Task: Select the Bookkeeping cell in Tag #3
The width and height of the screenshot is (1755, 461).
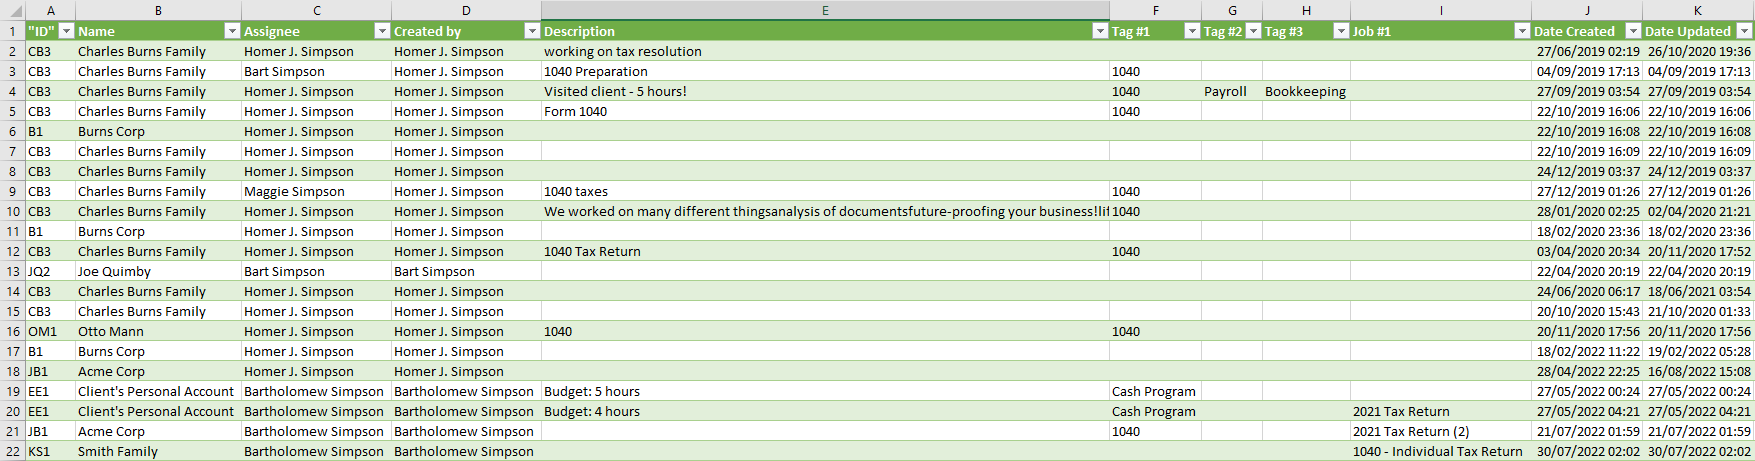Action: 1305,91
